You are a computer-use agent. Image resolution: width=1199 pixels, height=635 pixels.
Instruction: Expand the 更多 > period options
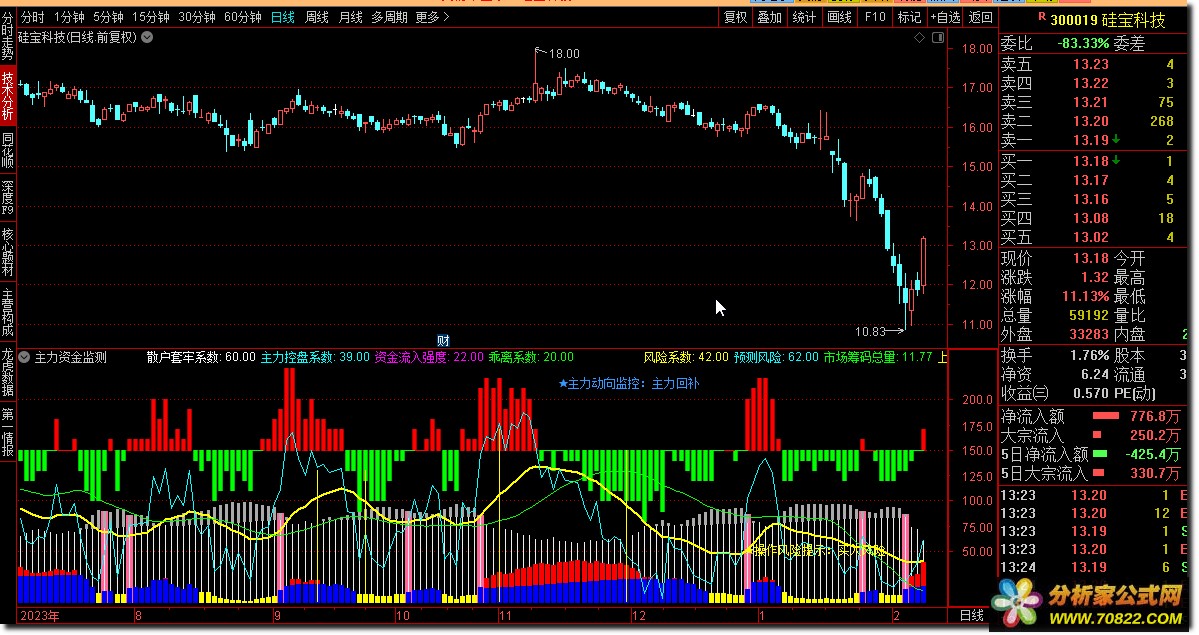pyautogui.click(x=433, y=17)
